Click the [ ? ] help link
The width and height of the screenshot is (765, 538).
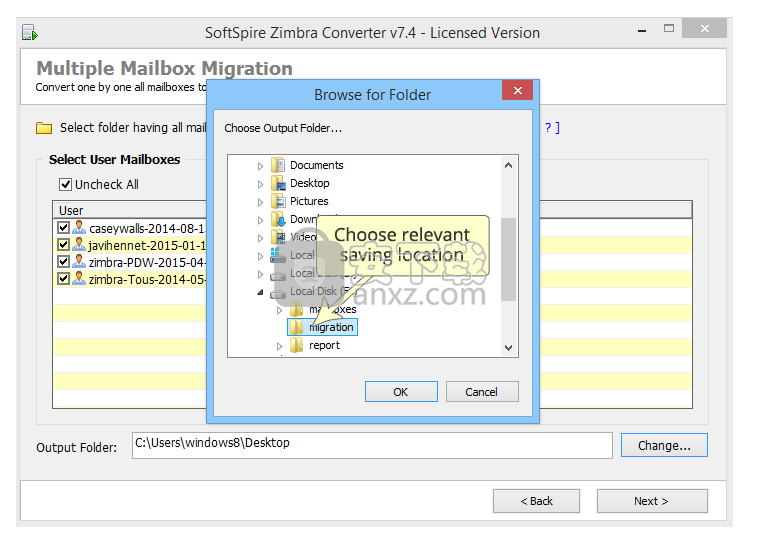(550, 128)
